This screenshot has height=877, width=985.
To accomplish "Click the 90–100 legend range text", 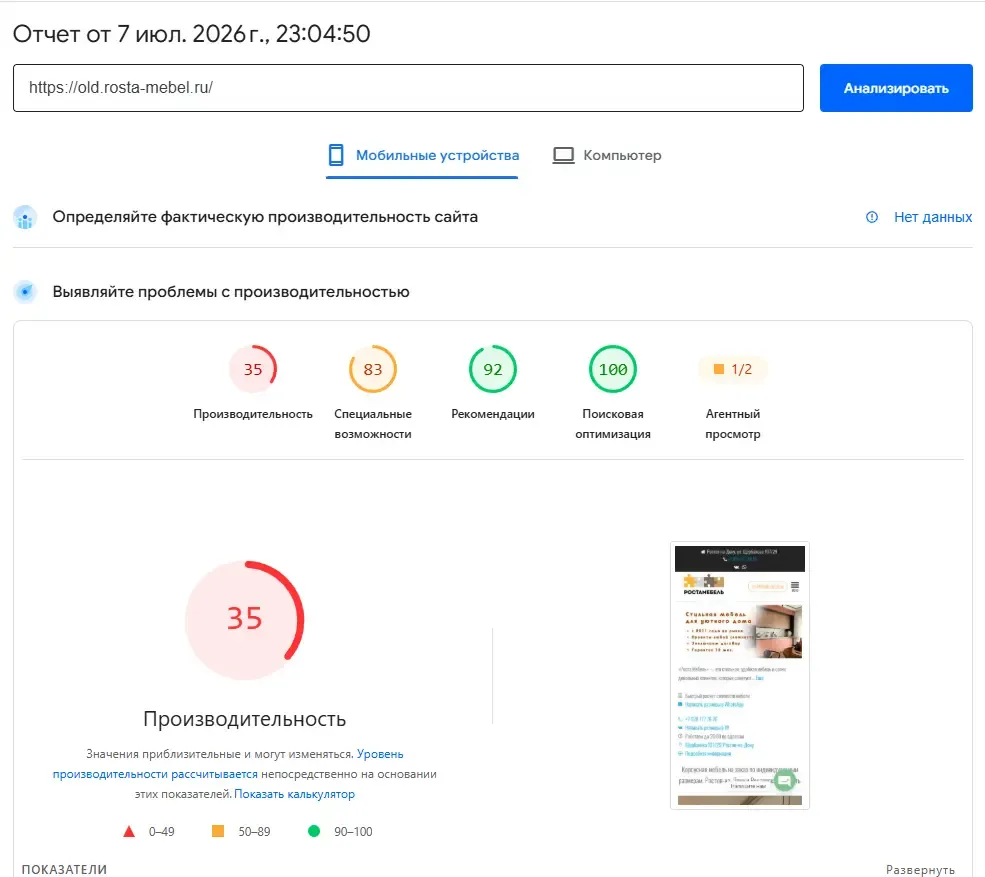I will [x=353, y=832].
